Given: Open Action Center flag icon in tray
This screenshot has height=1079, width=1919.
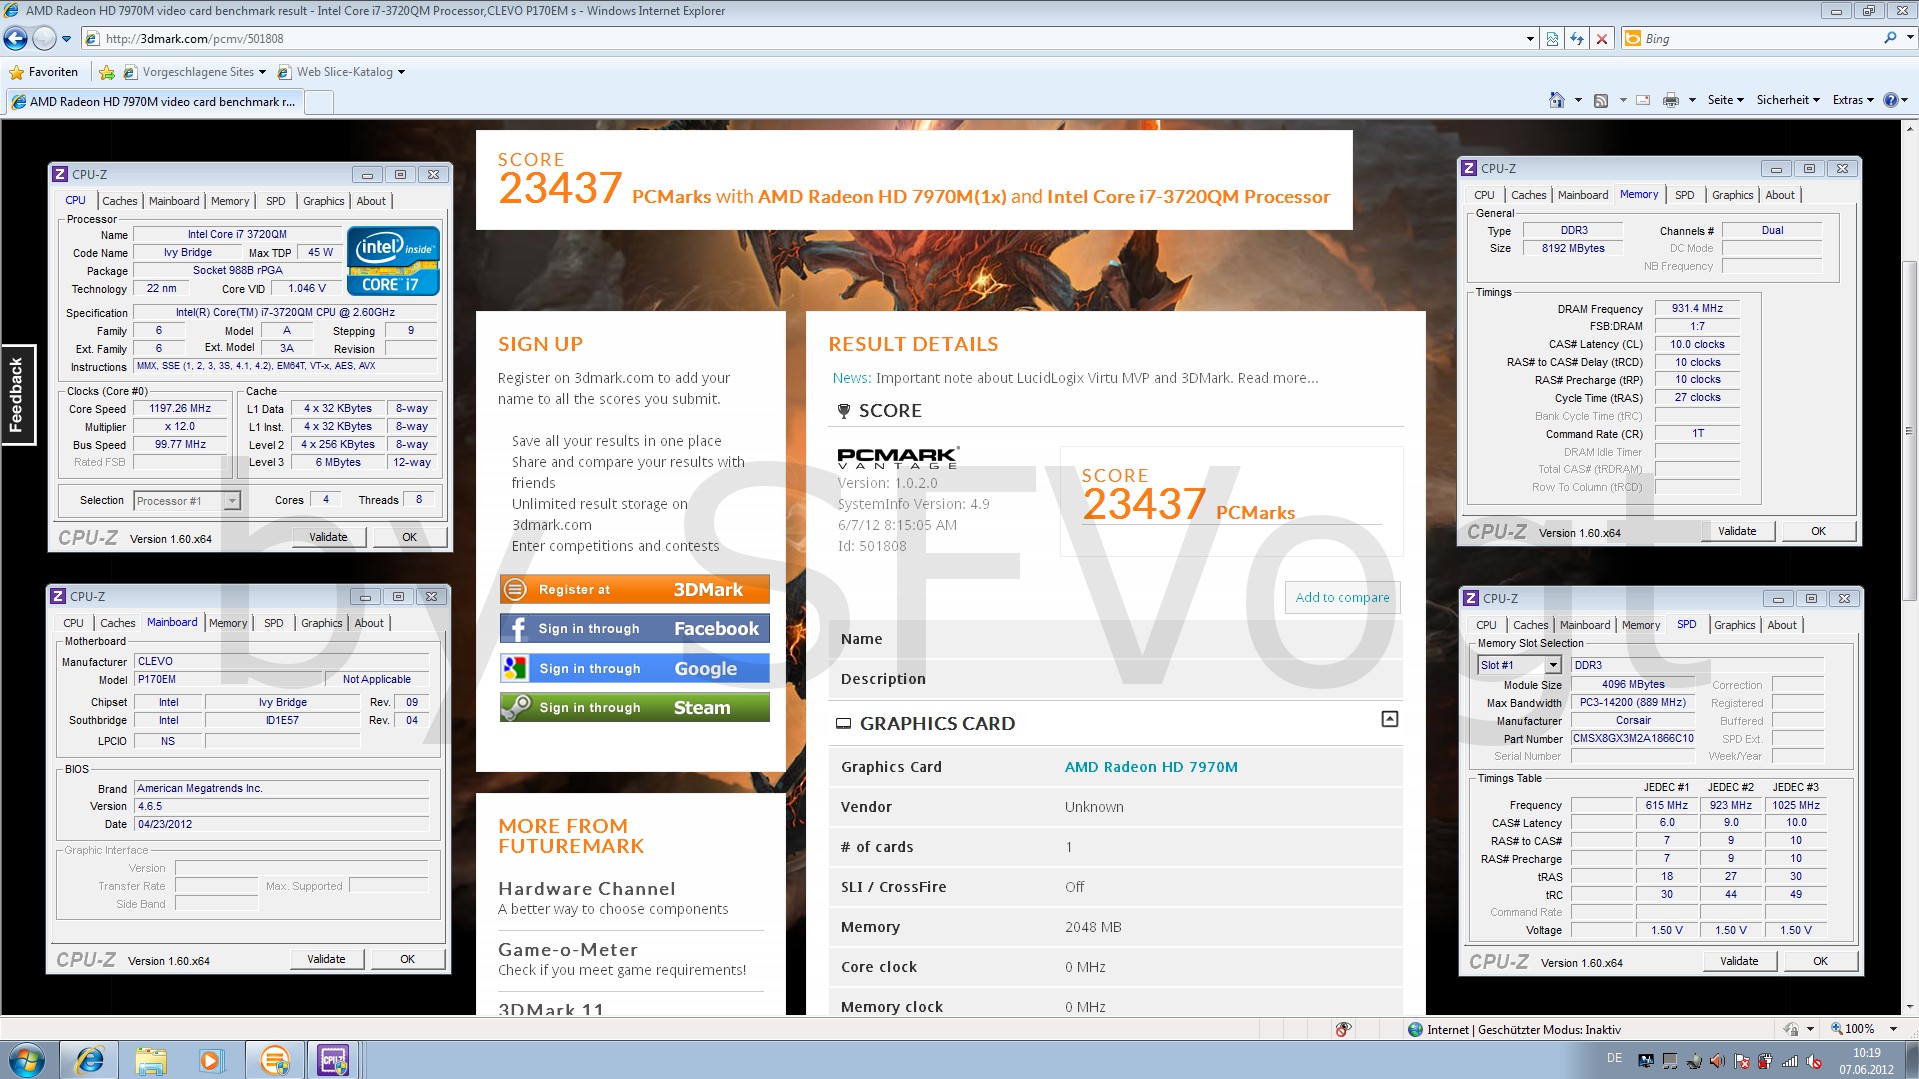Looking at the screenshot, I should pos(1741,1061).
